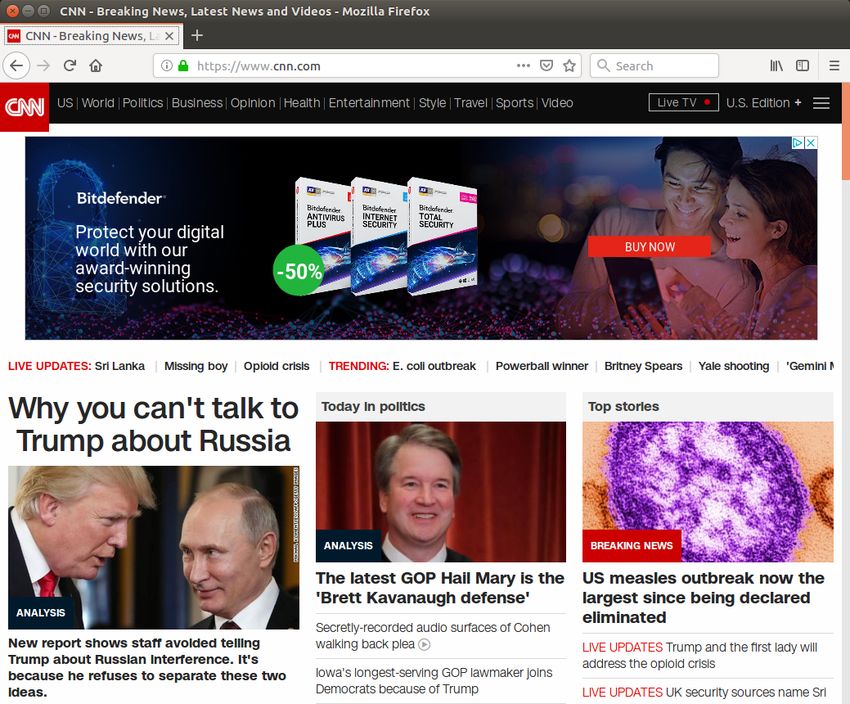
Task: Open site information icon in address bar
Action: pyautogui.click(x=167, y=66)
